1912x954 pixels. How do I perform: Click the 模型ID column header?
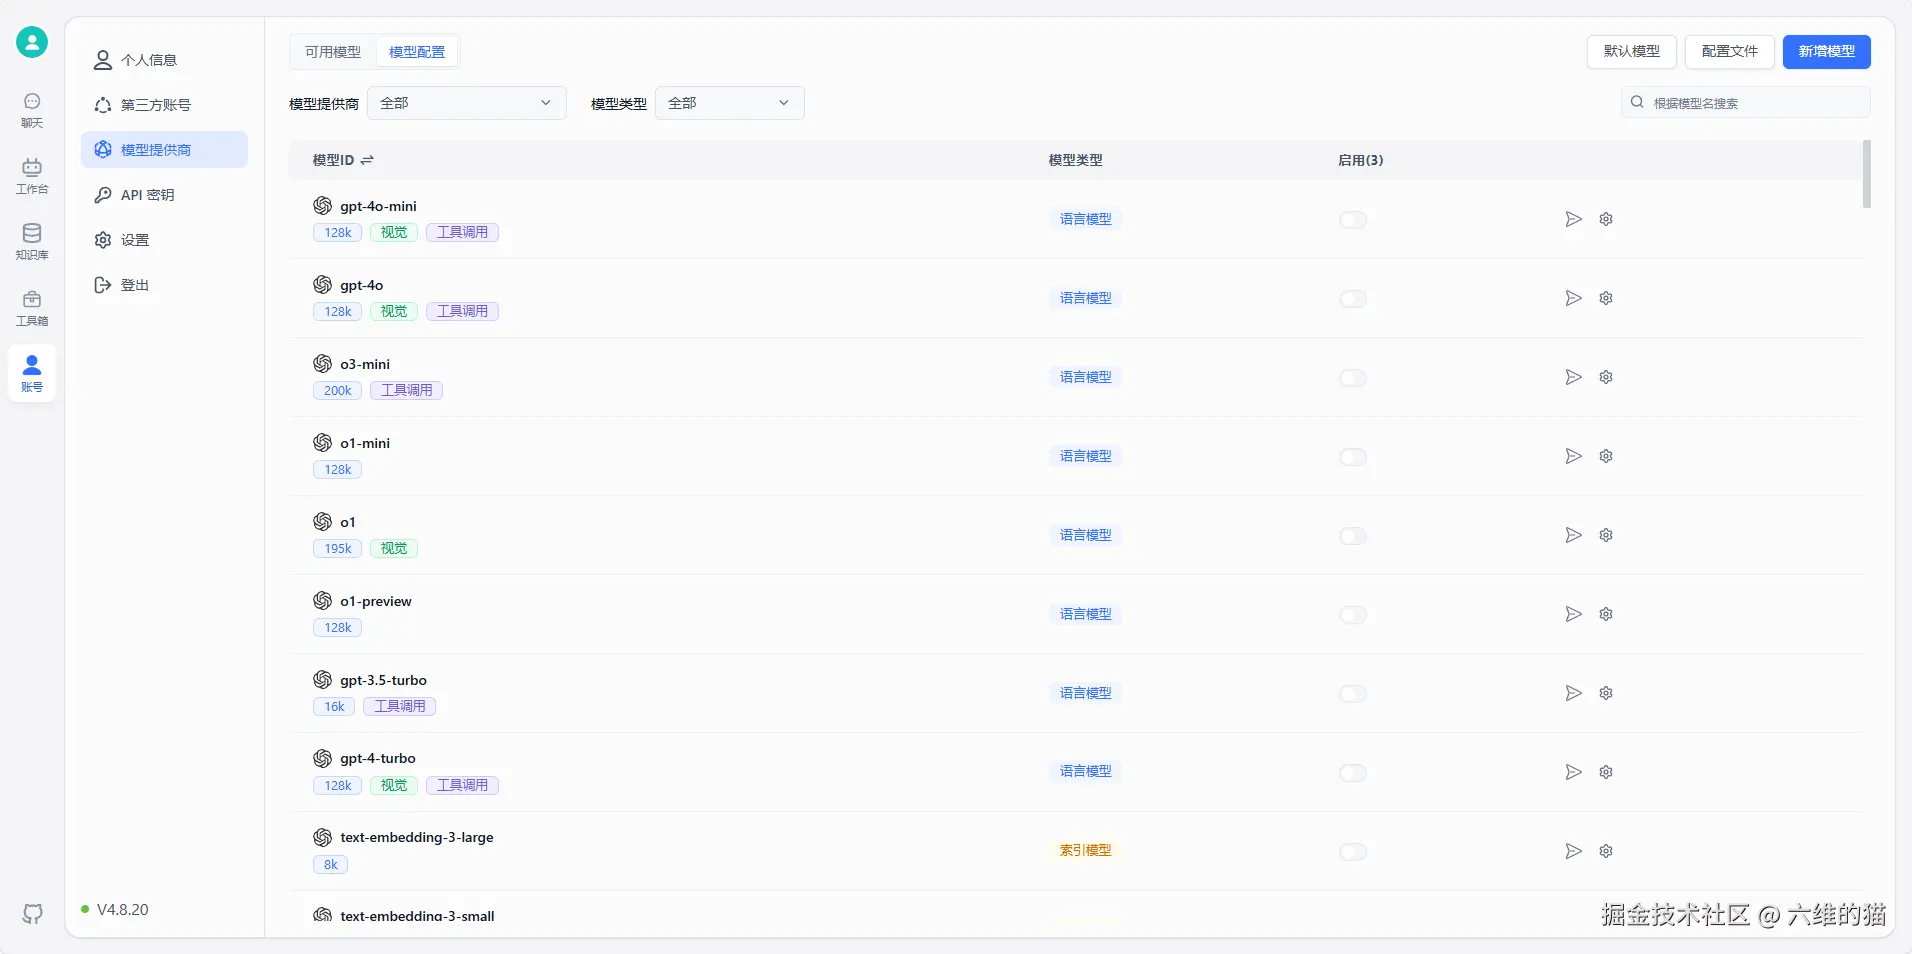pos(333,160)
